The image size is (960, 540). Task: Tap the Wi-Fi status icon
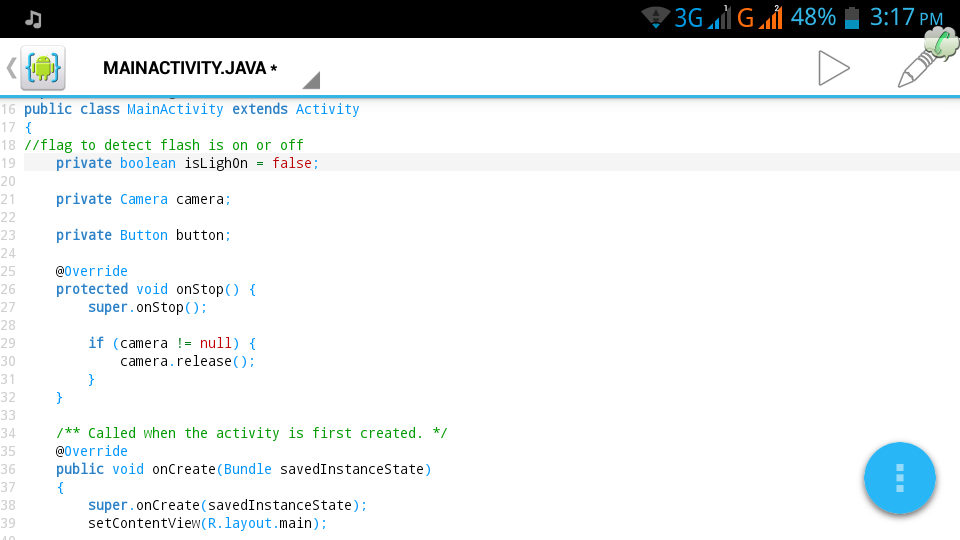click(656, 17)
